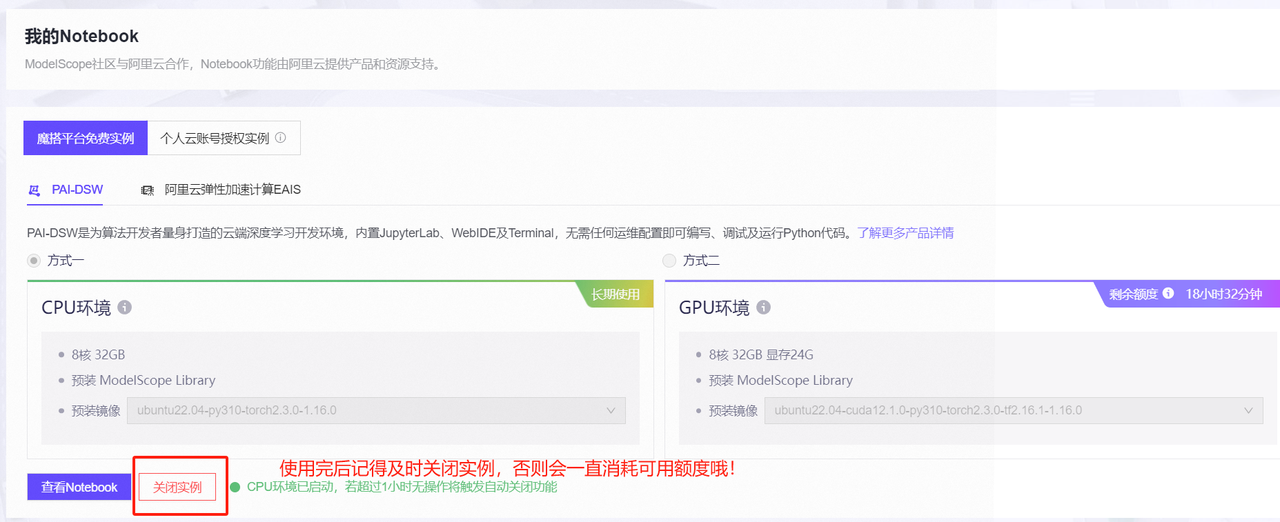The height and width of the screenshot is (522, 1280).
Task: Switch to 个人云账号授权实例 tab
Action: point(215,139)
